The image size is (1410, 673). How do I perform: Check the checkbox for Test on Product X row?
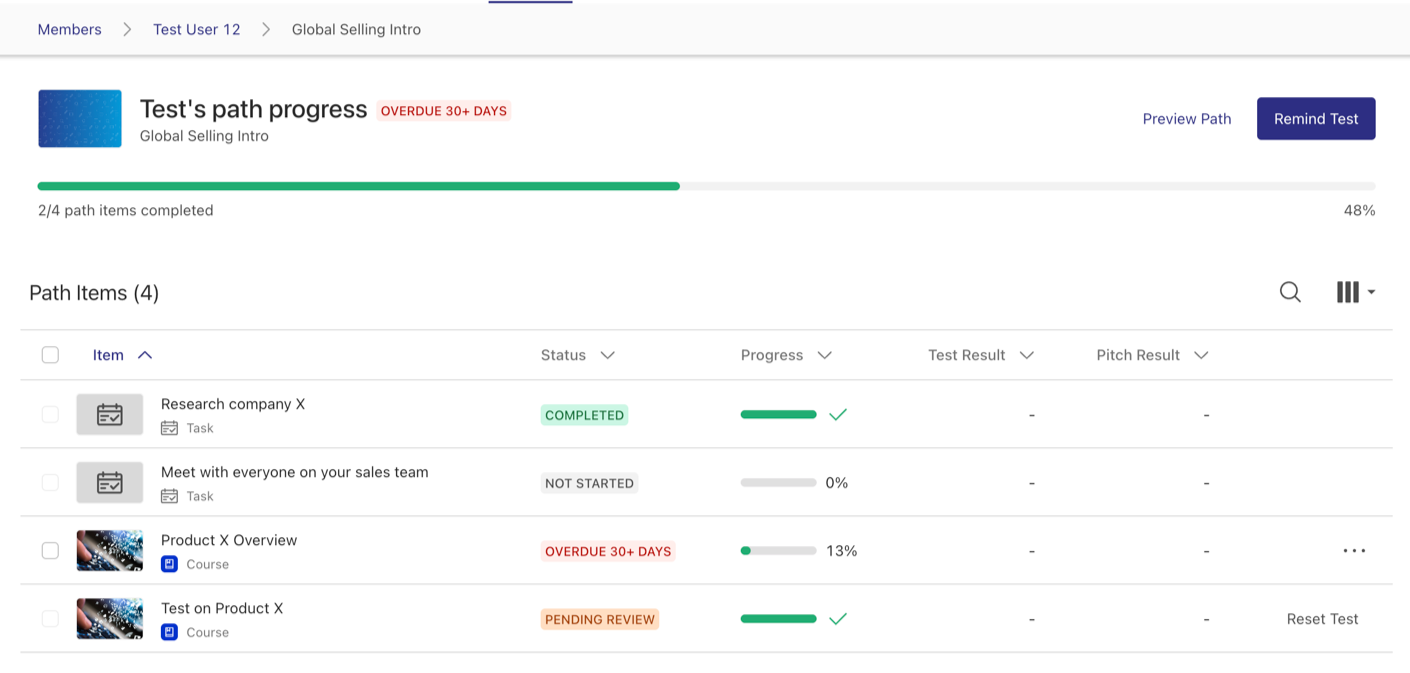50,618
